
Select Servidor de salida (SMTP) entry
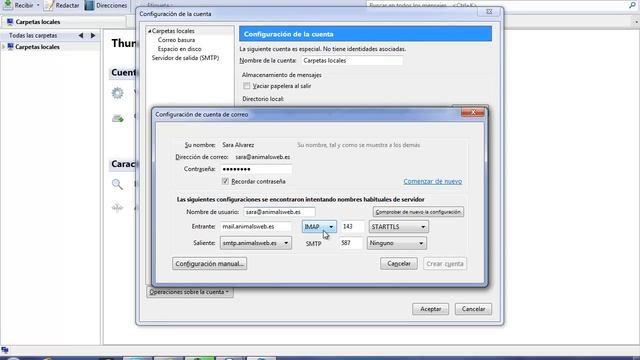pyautogui.click(x=185, y=58)
